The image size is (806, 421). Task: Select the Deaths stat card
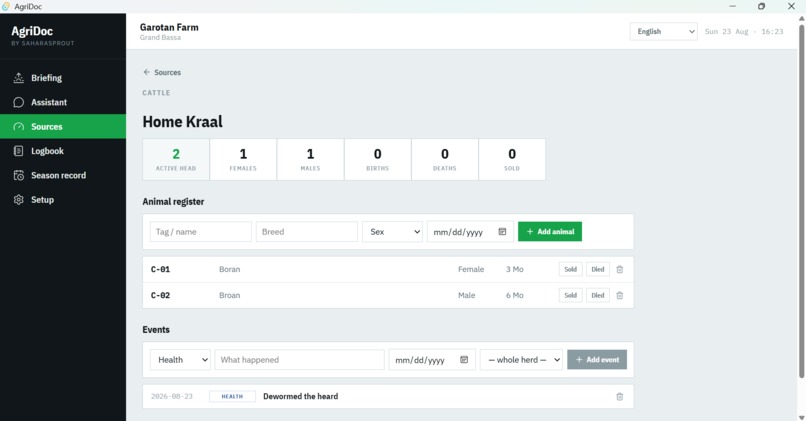445,159
